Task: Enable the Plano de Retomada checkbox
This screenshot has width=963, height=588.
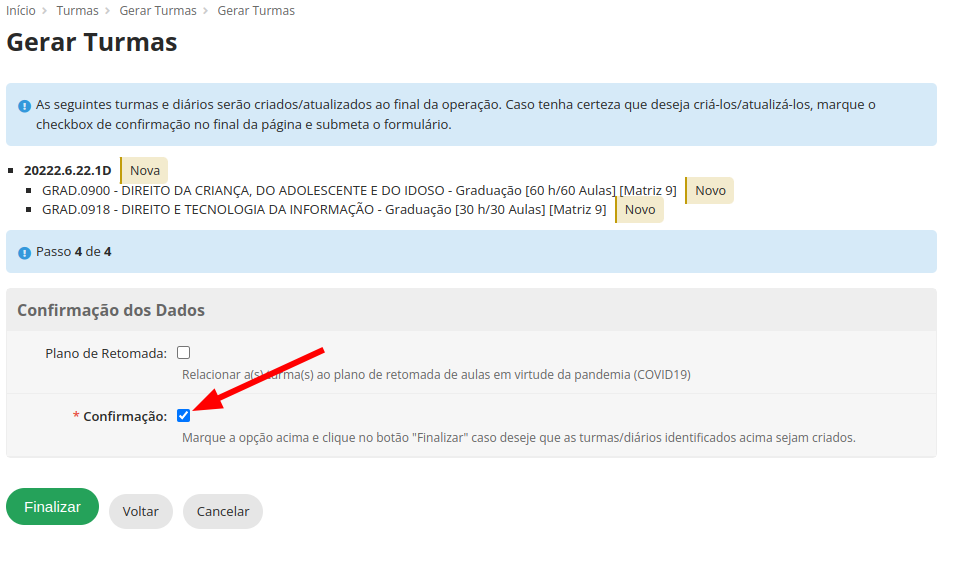Action: 183,353
